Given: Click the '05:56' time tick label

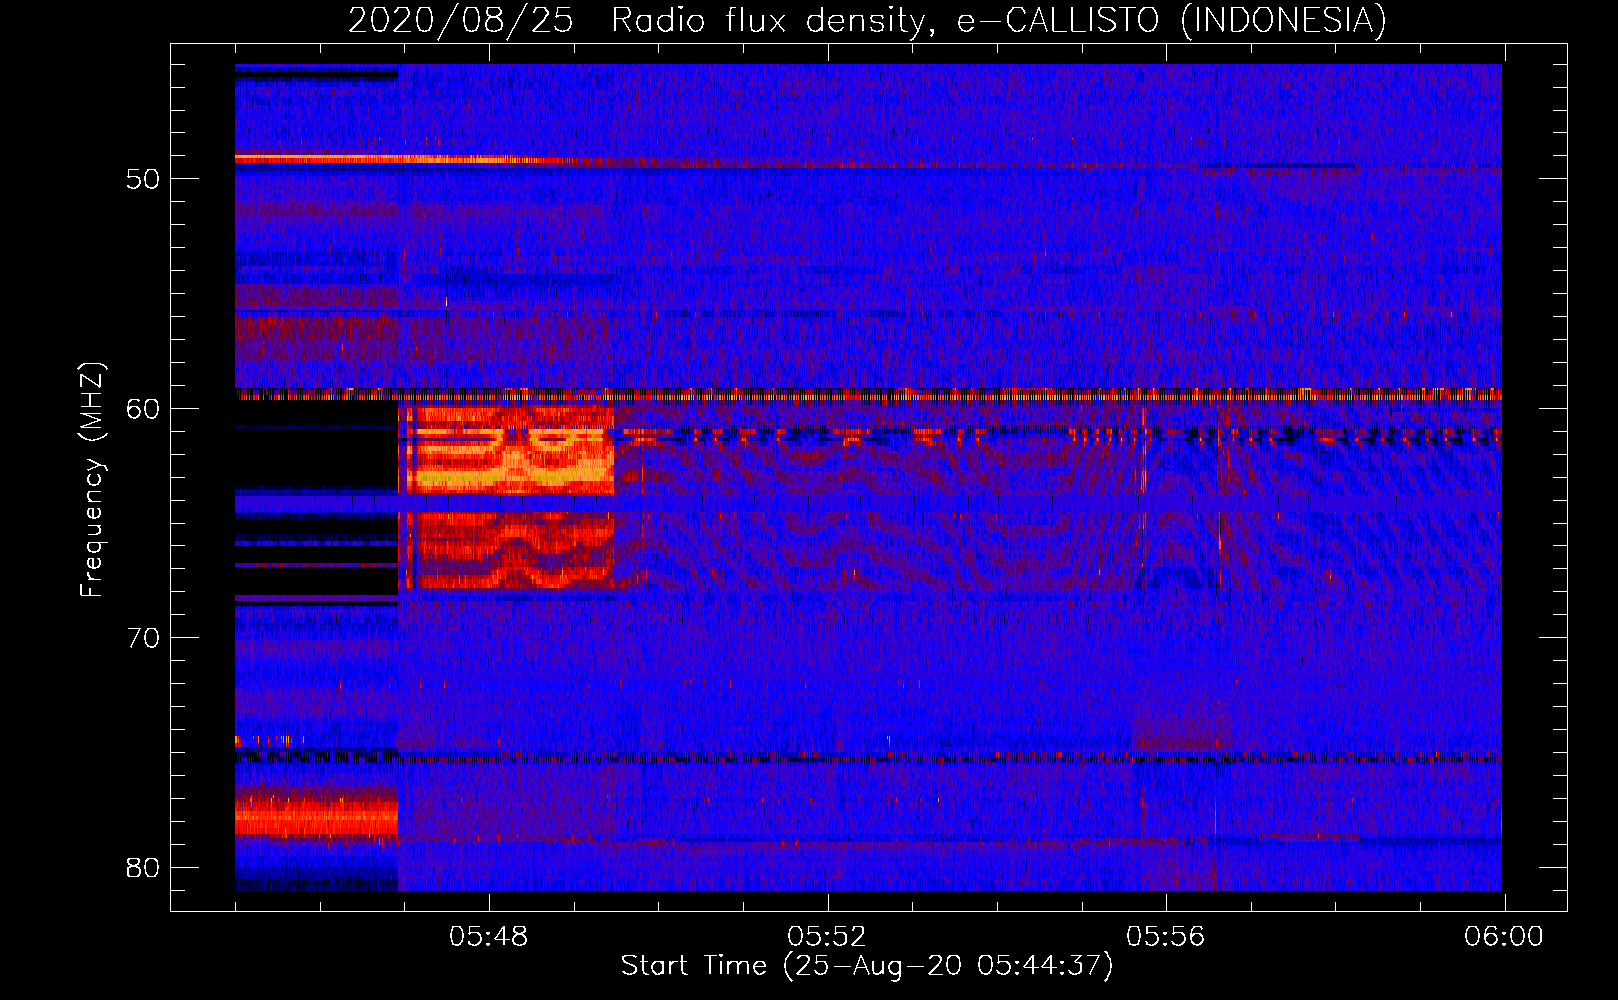Looking at the screenshot, I should tap(1165, 937).
